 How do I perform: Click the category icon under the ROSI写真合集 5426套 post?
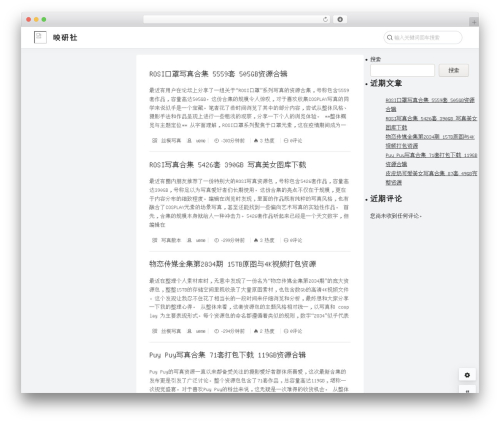point(154,240)
